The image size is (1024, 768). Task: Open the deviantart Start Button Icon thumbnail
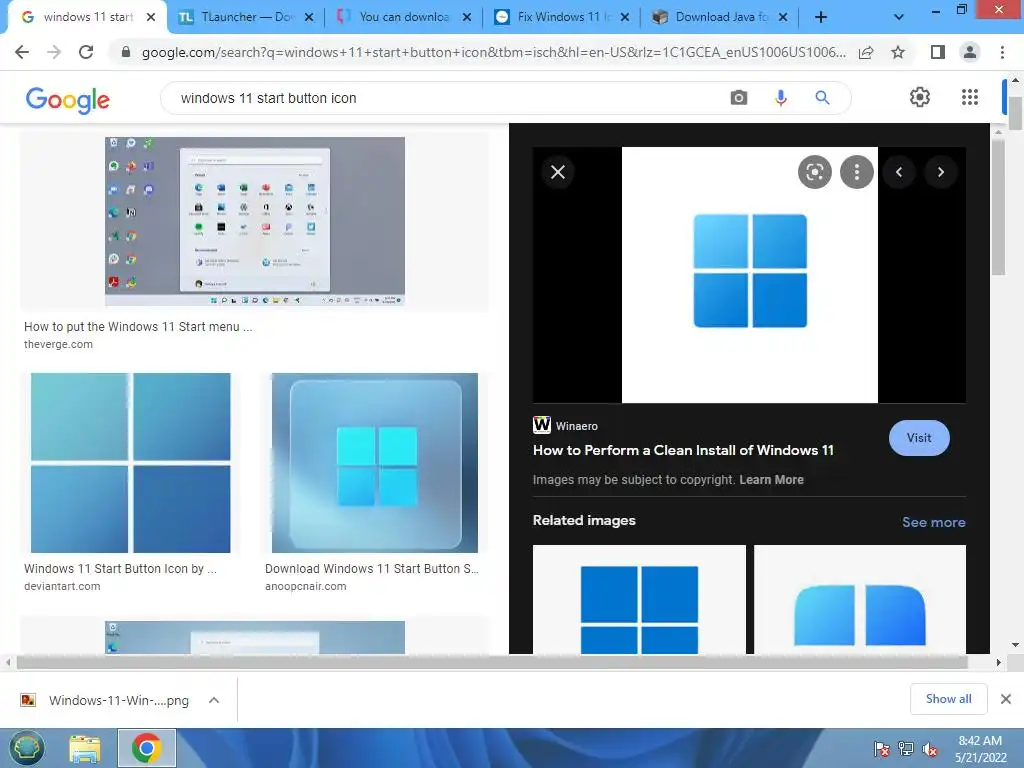tap(131, 462)
